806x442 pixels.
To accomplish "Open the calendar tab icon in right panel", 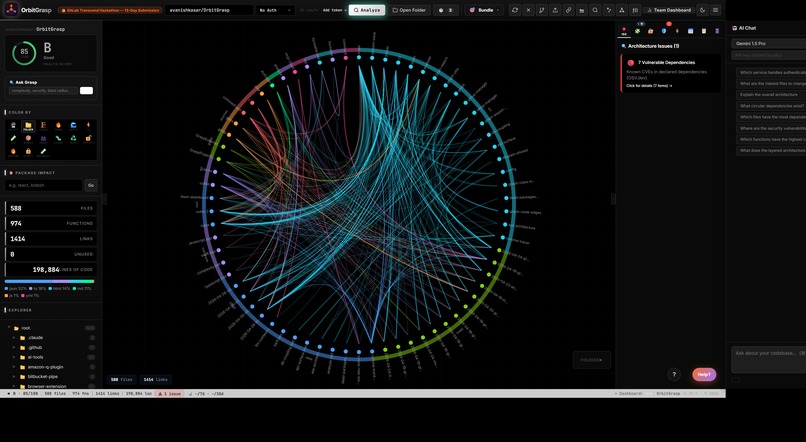I will click(x=690, y=31).
